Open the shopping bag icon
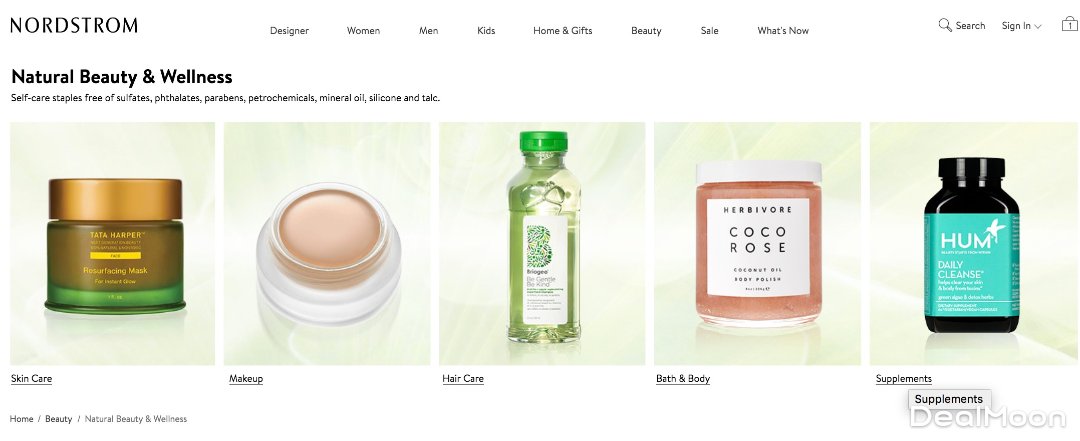Image resolution: width=1080 pixels, height=441 pixels. 1069,24
